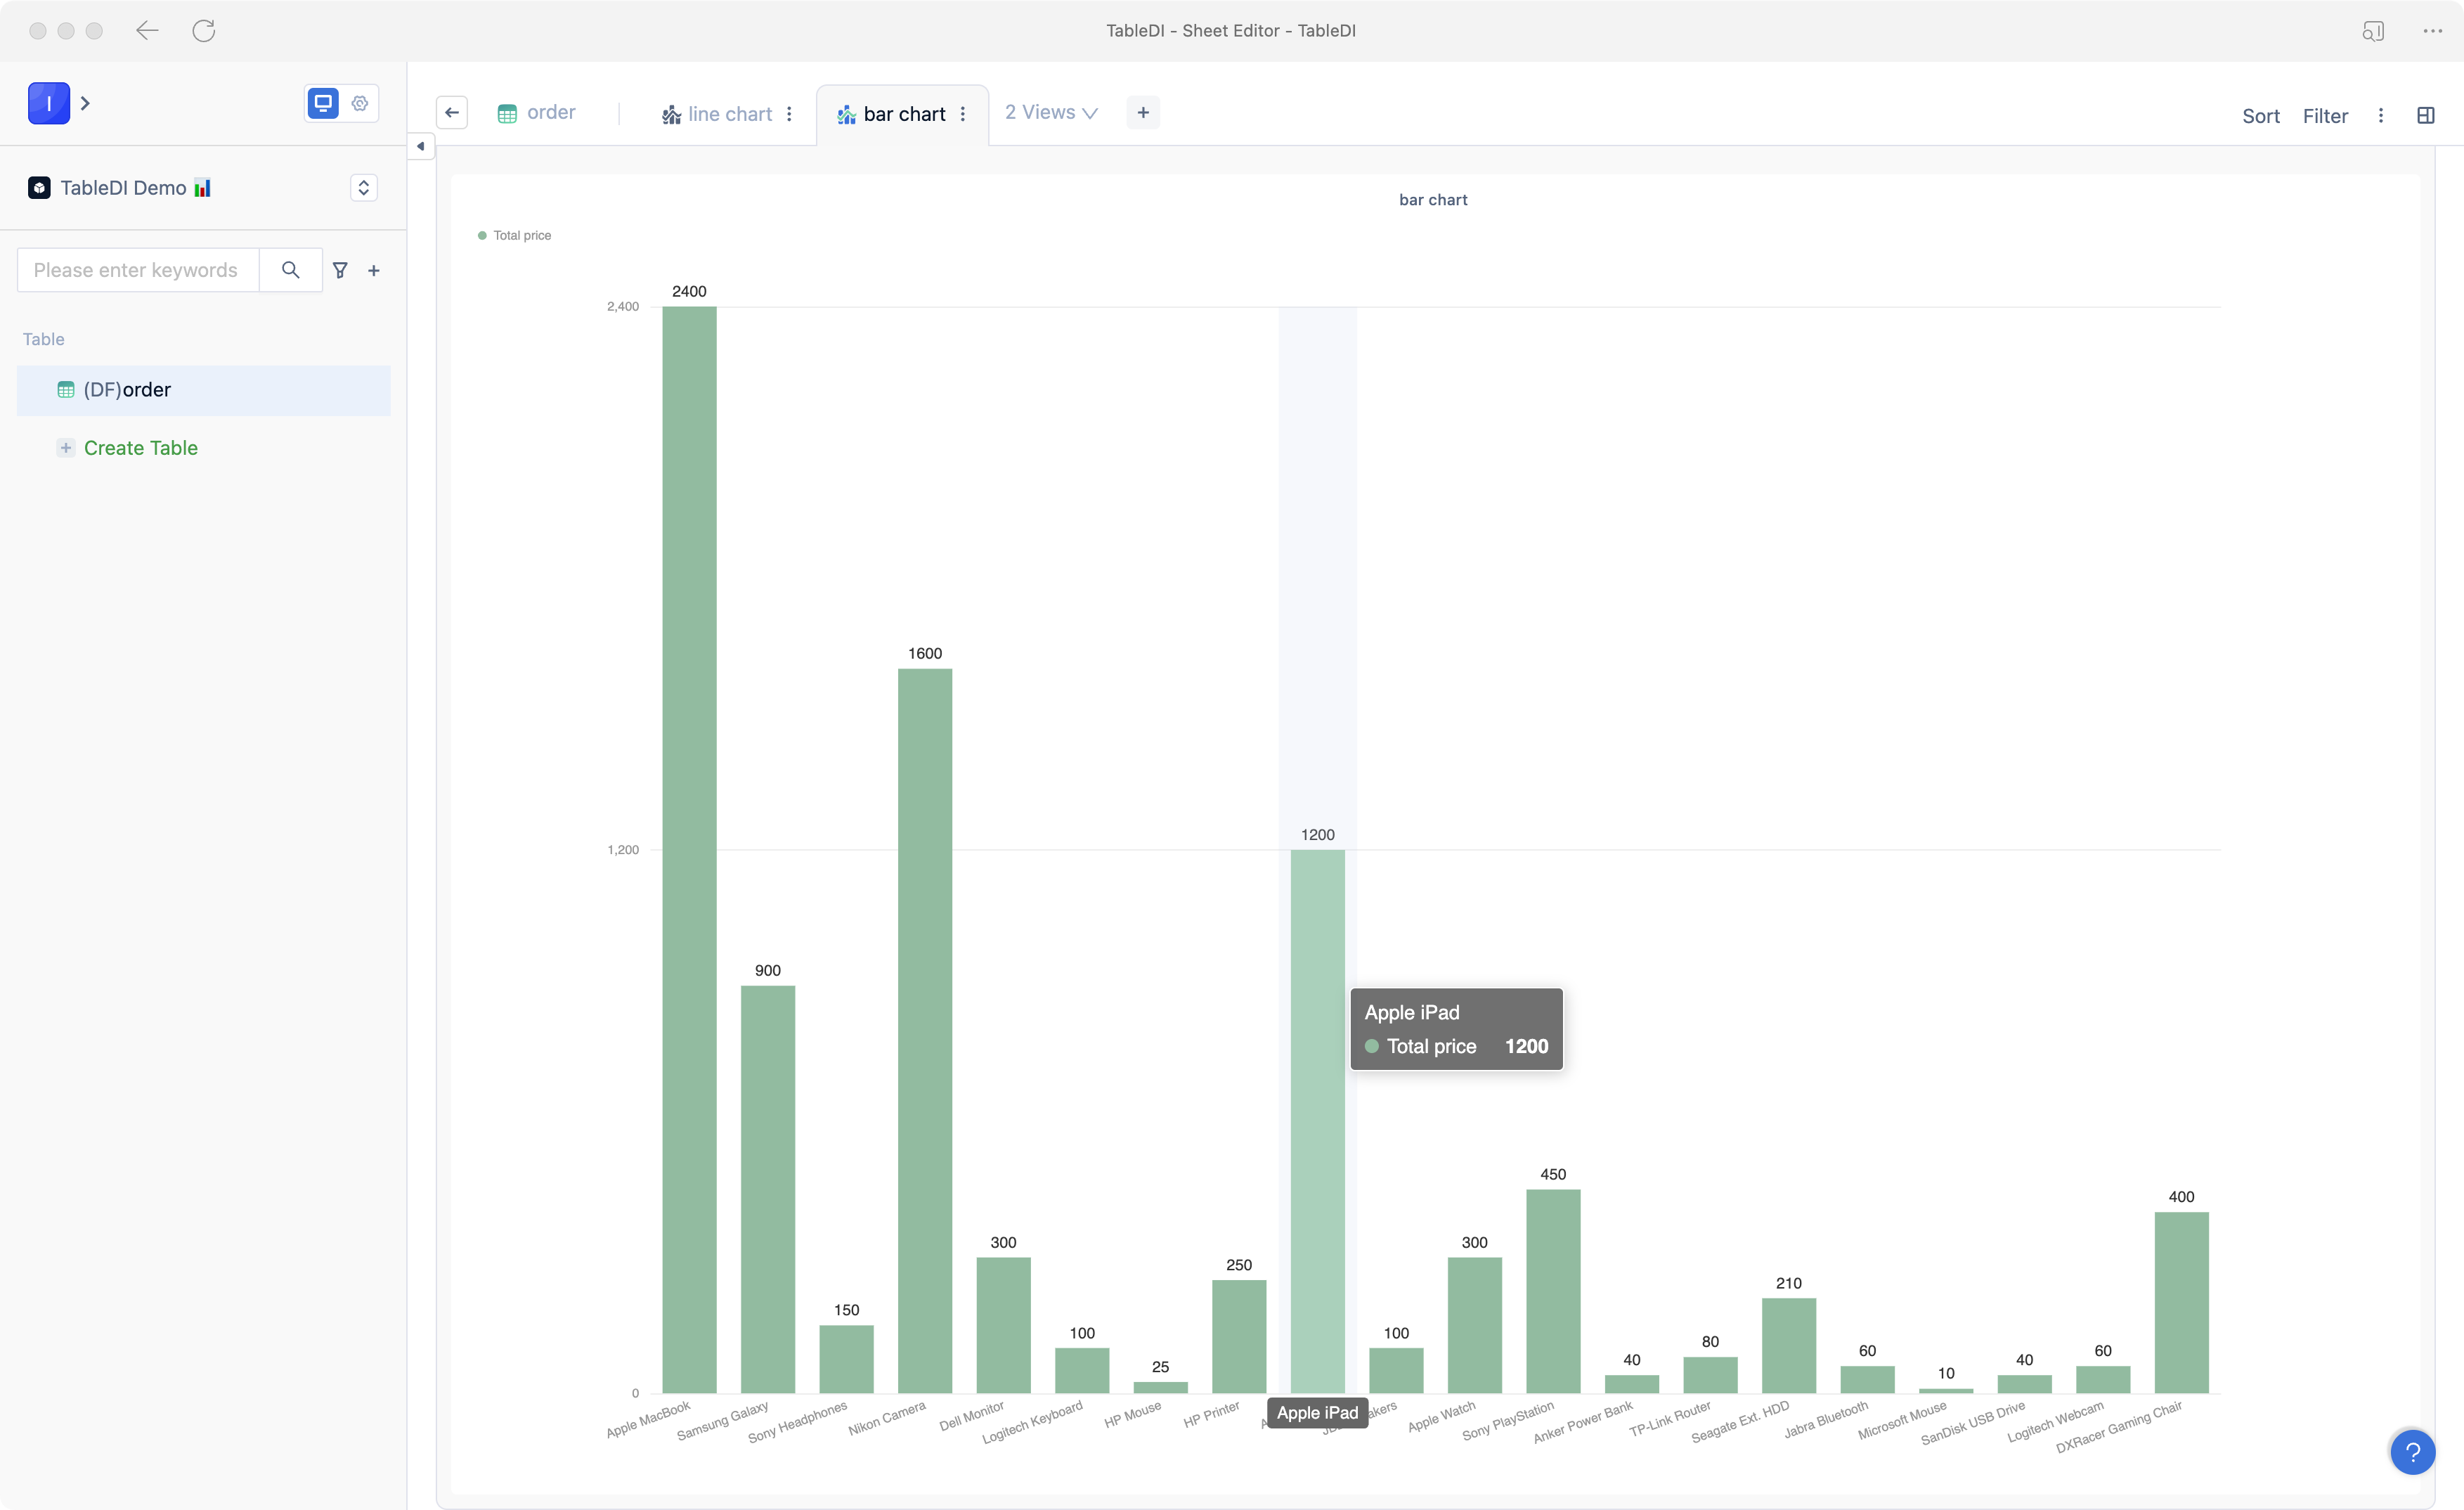Click the Nikon Camera 1600 bar
Screen dimensions: 2464x1510
coord(925,1030)
